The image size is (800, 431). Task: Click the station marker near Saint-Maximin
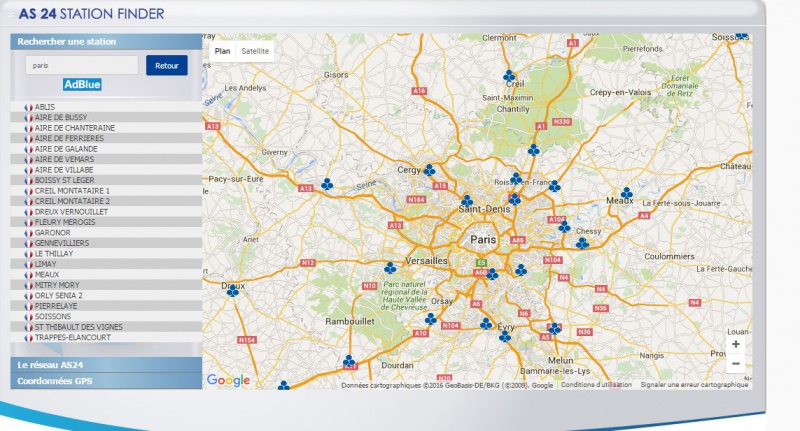(x=509, y=76)
